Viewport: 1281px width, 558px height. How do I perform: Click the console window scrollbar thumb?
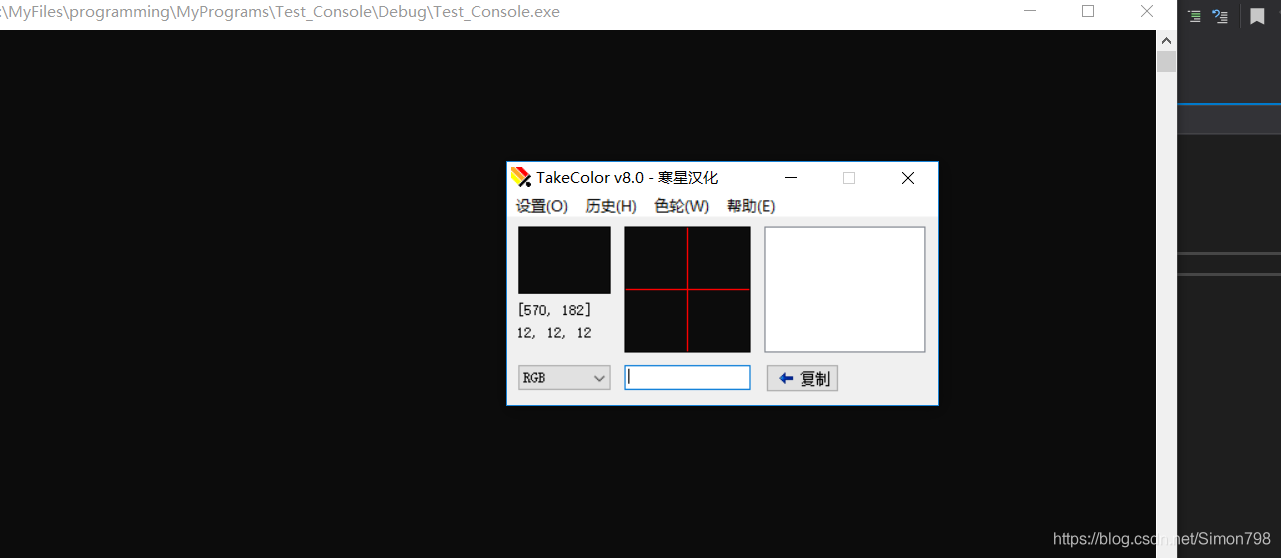pos(1166,62)
